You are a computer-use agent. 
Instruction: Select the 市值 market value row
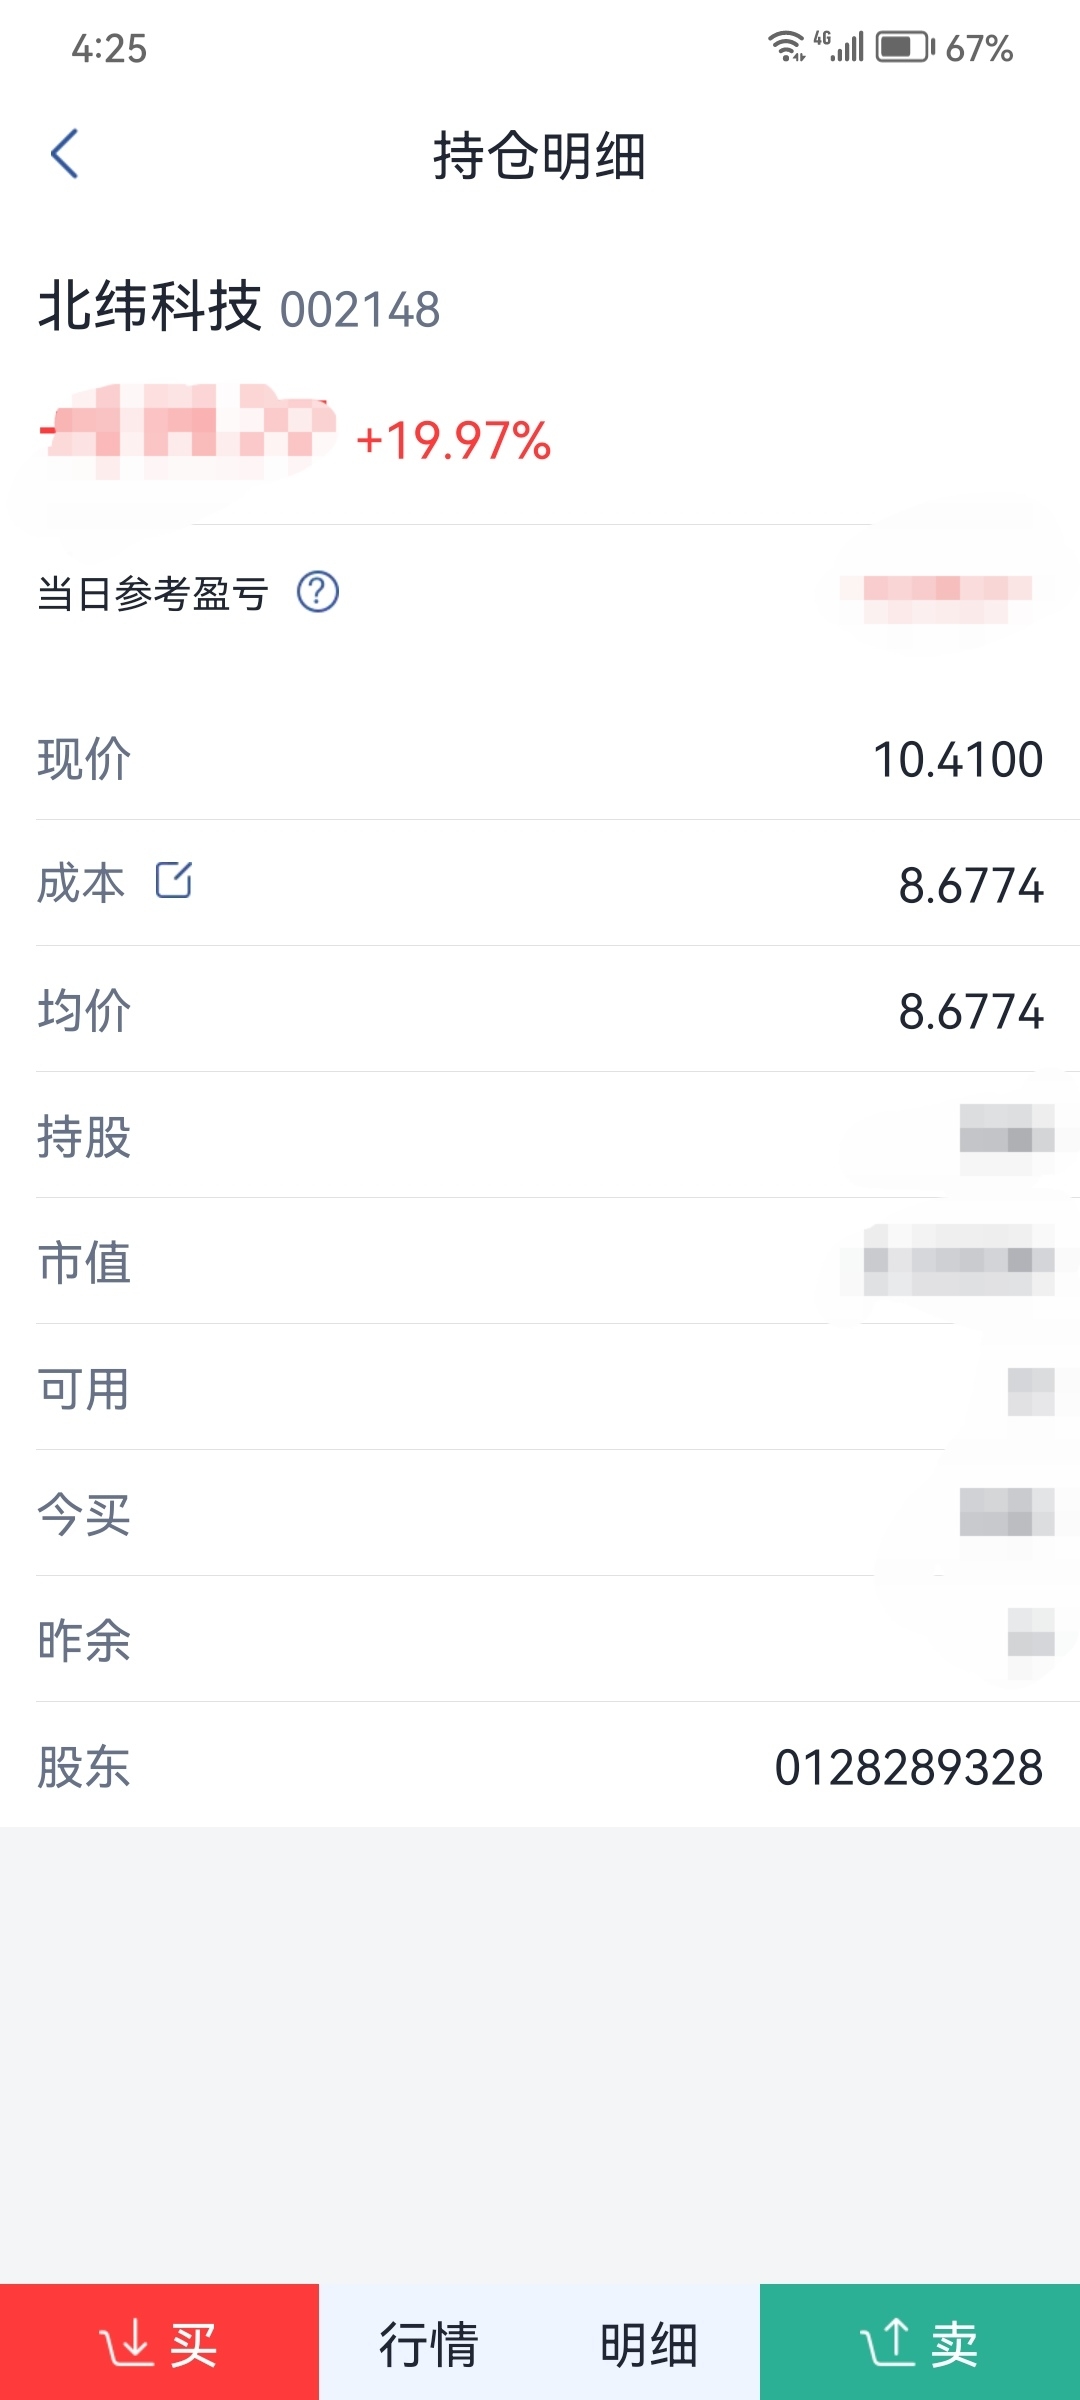click(540, 1261)
